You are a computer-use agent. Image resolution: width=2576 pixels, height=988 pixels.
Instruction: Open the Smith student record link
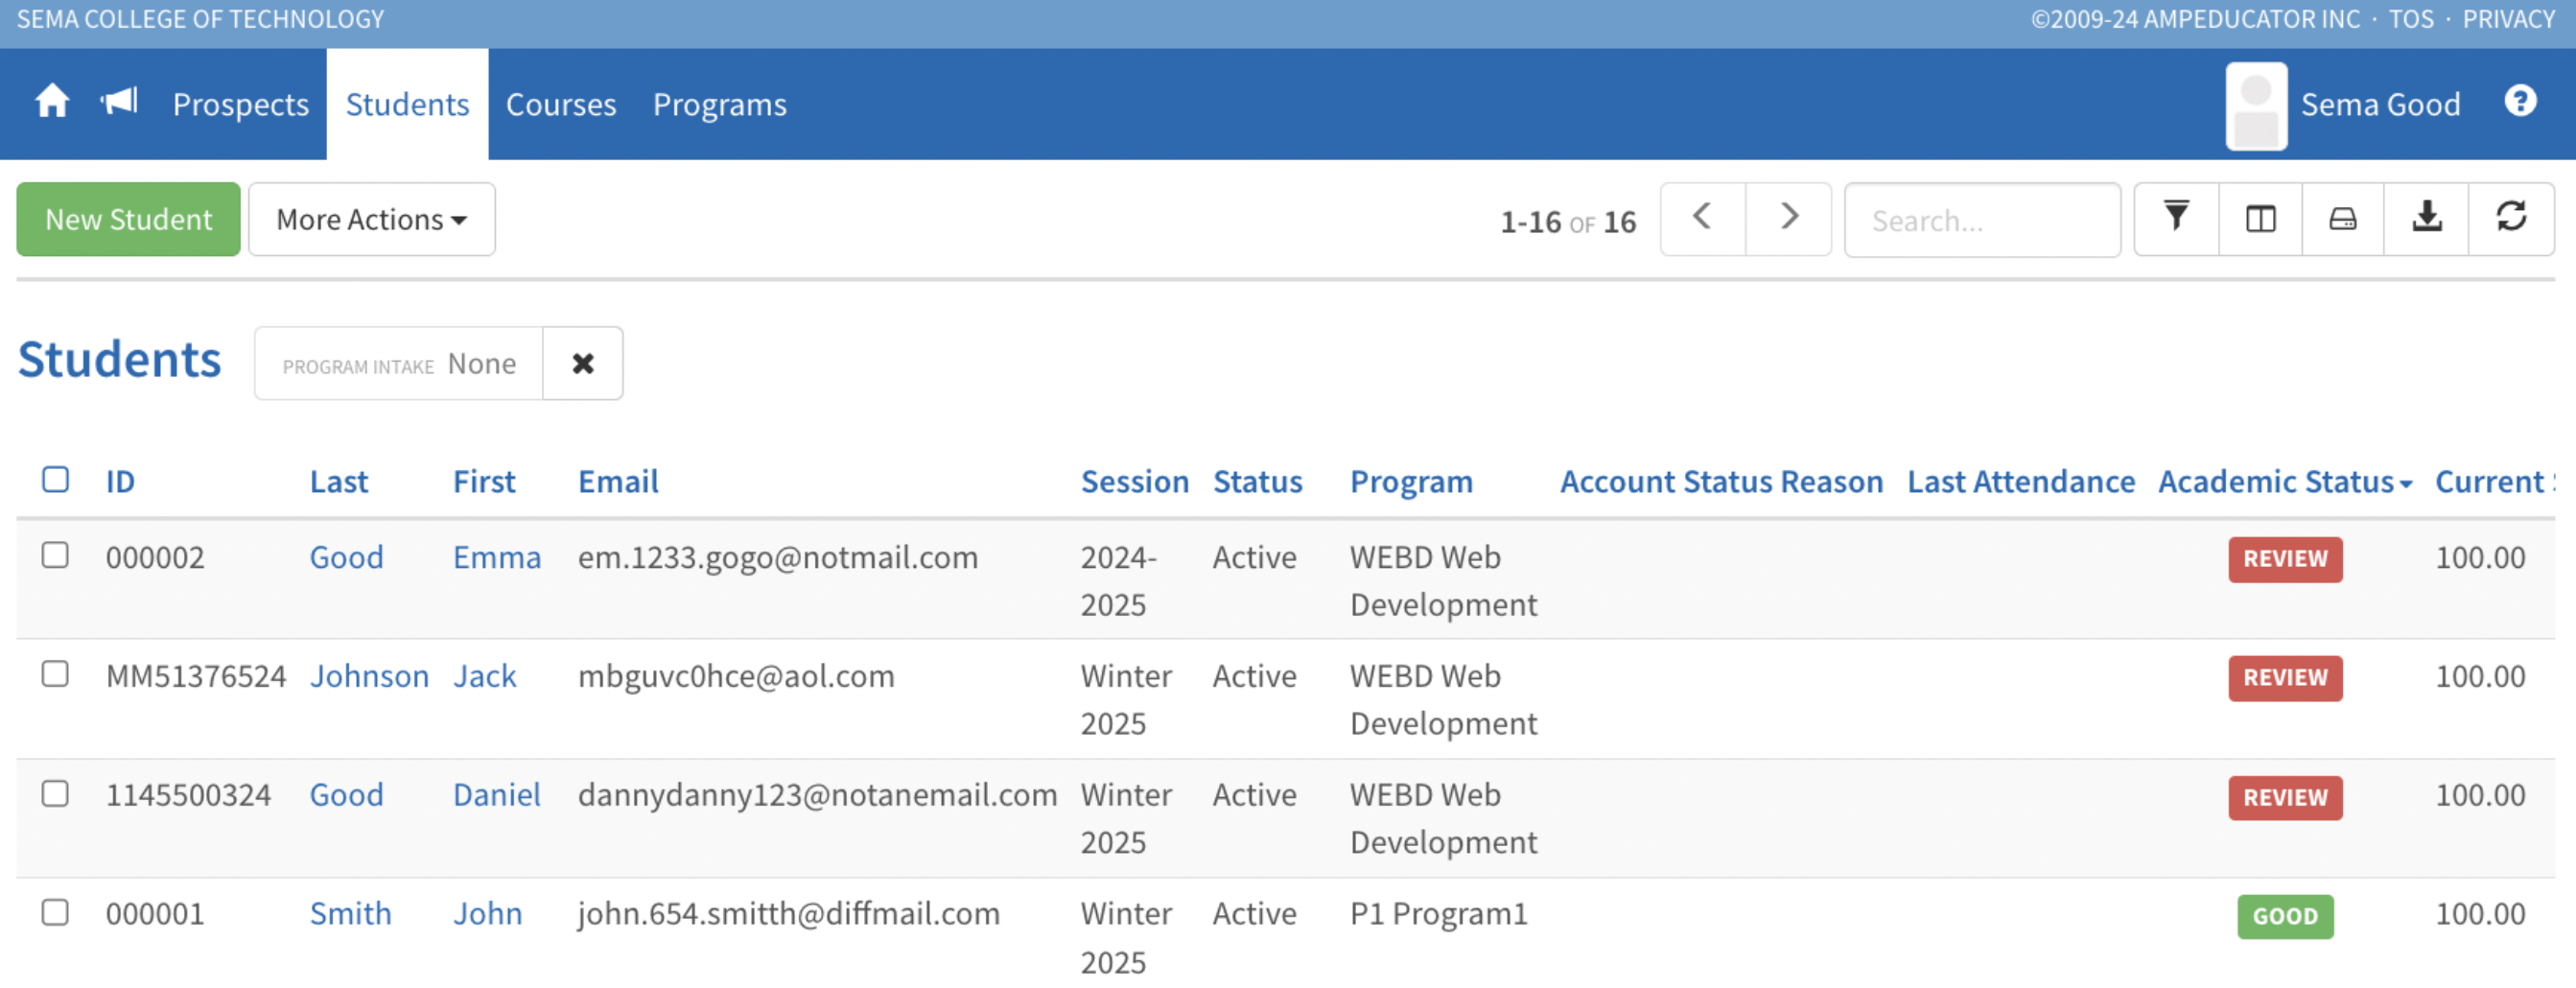click(x=350, y=914)
